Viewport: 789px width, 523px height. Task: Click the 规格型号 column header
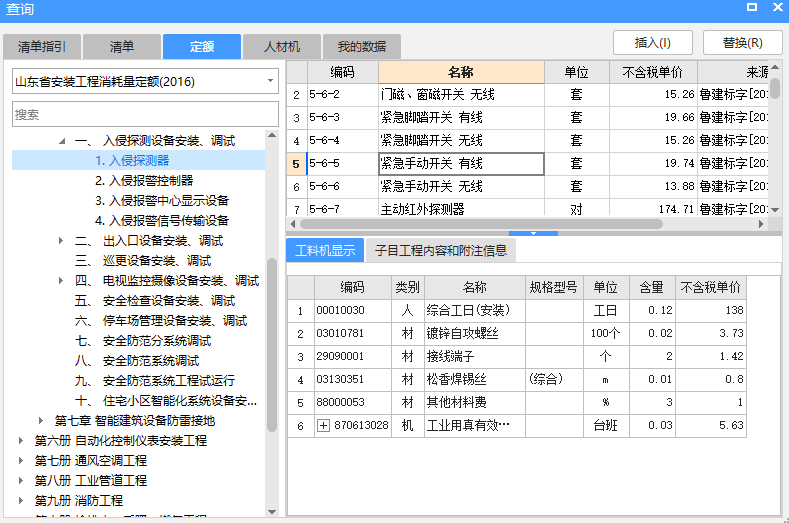pos(554,287)
